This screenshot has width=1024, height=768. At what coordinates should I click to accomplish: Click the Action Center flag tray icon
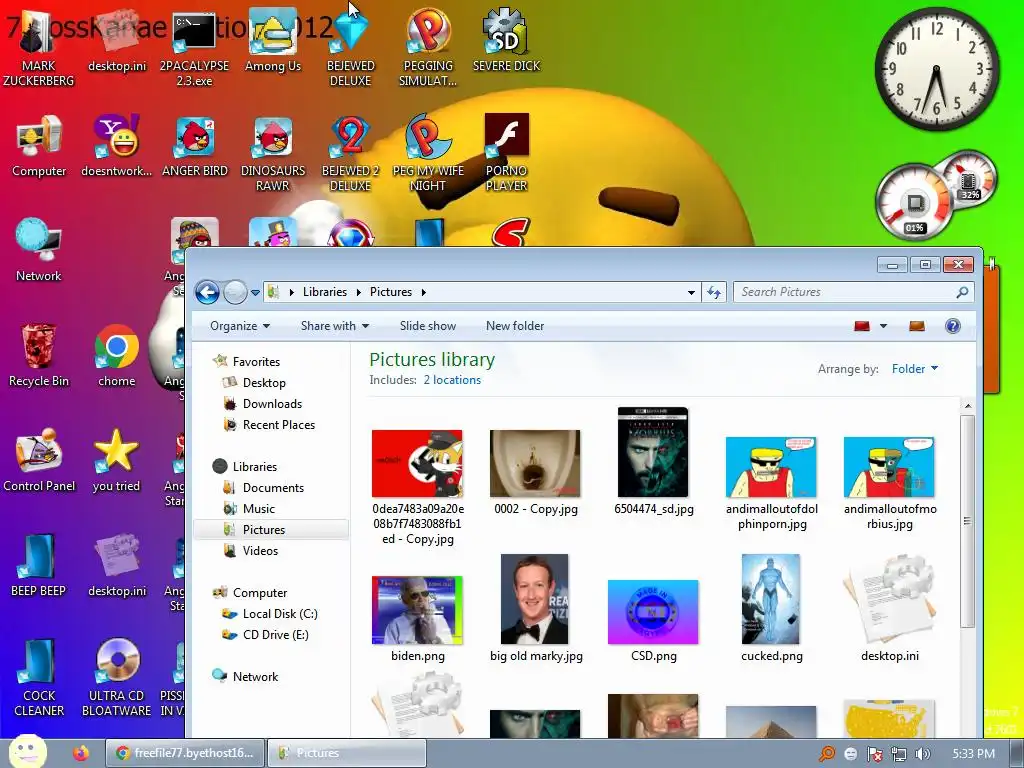click(x=874, y=754)
